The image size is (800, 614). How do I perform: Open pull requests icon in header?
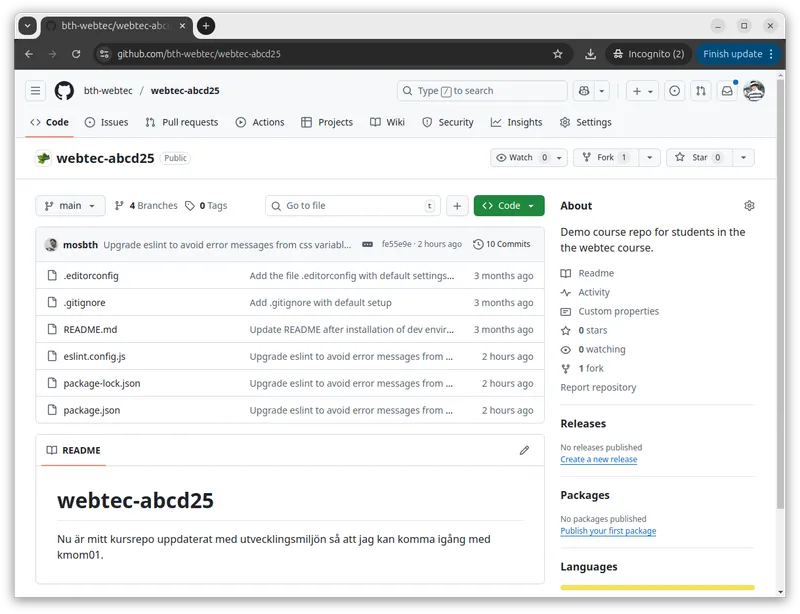[701, 91]
